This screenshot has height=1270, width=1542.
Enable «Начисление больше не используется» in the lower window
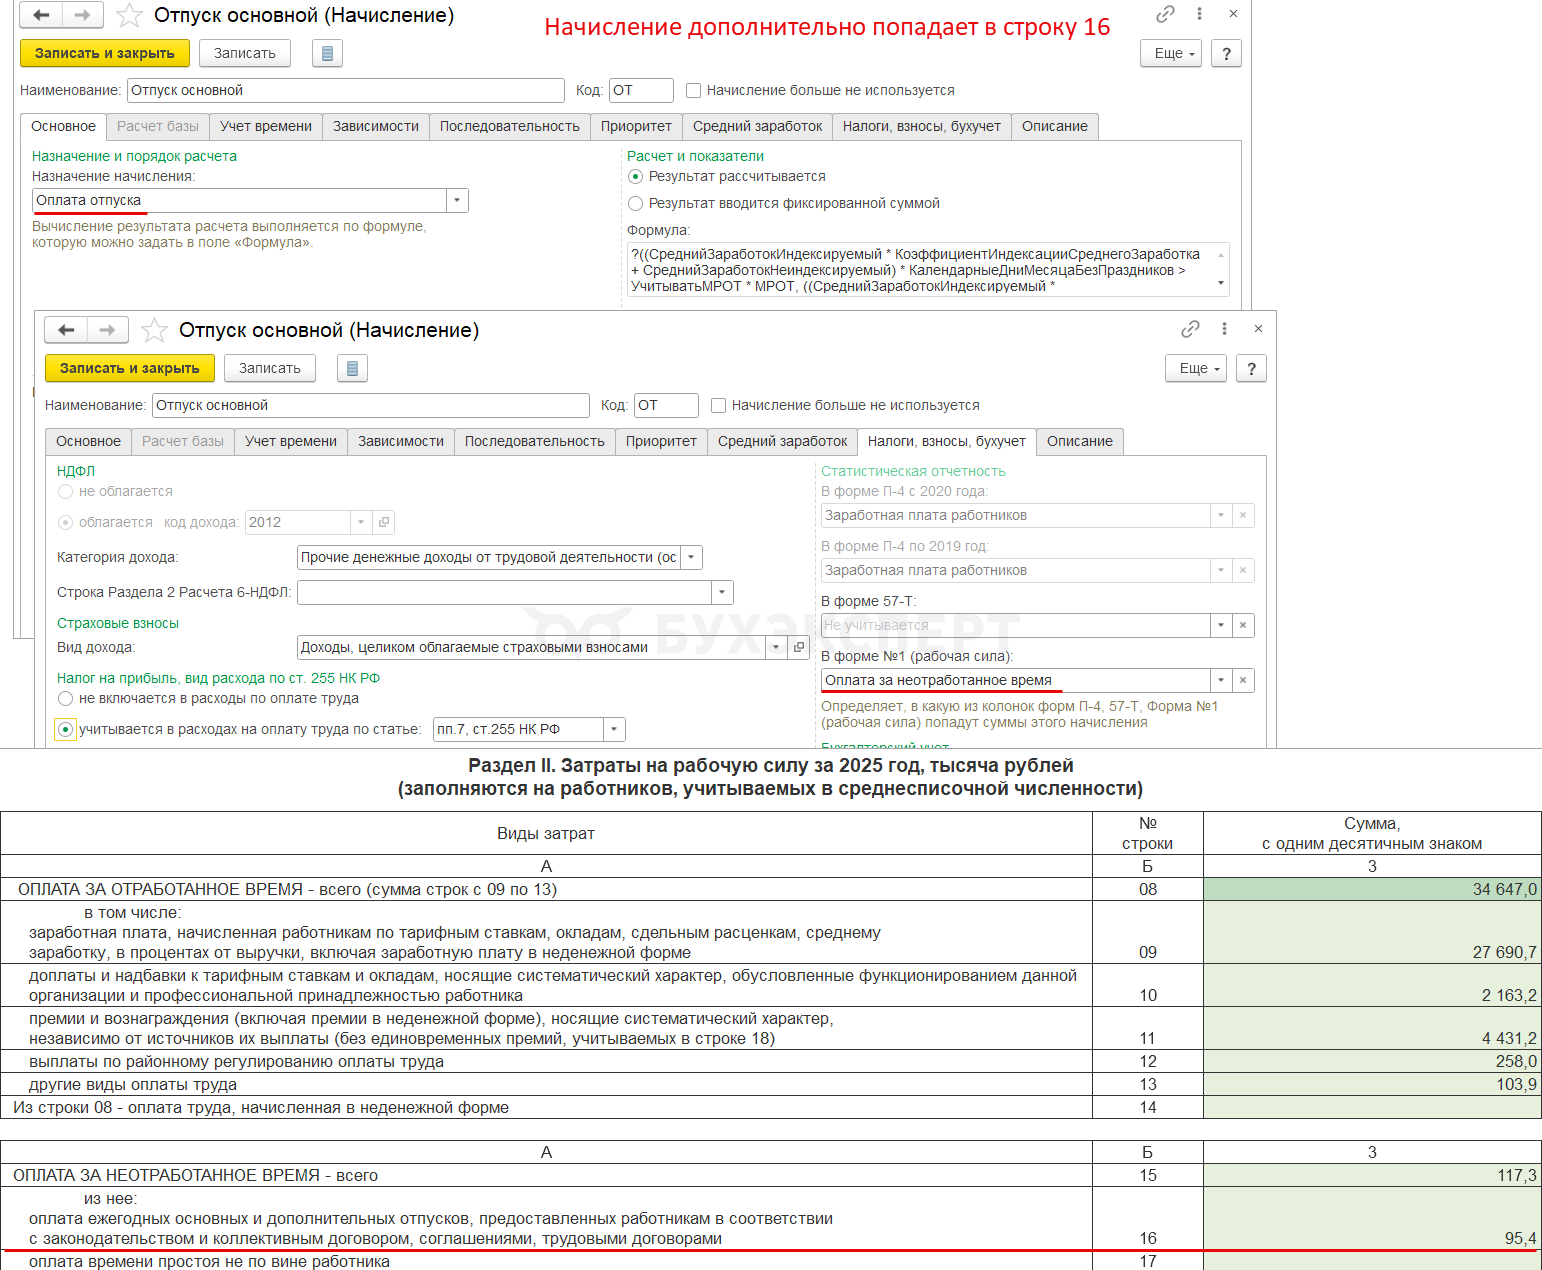coord(718,406)
